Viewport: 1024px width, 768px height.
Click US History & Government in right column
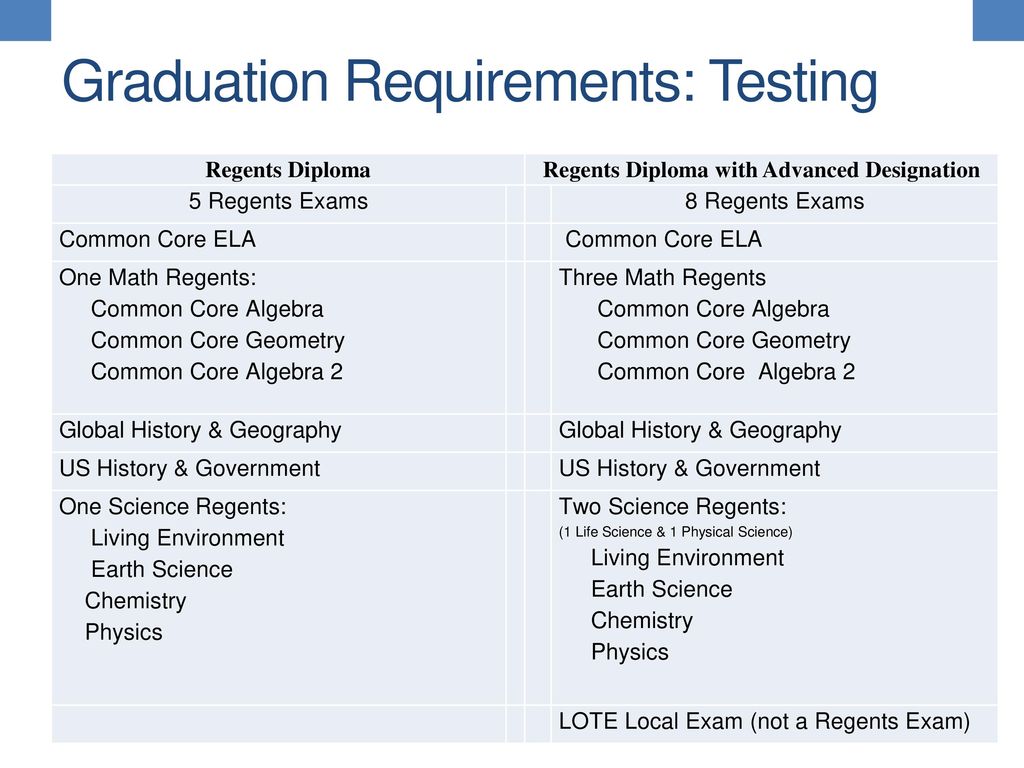point(689,468)
